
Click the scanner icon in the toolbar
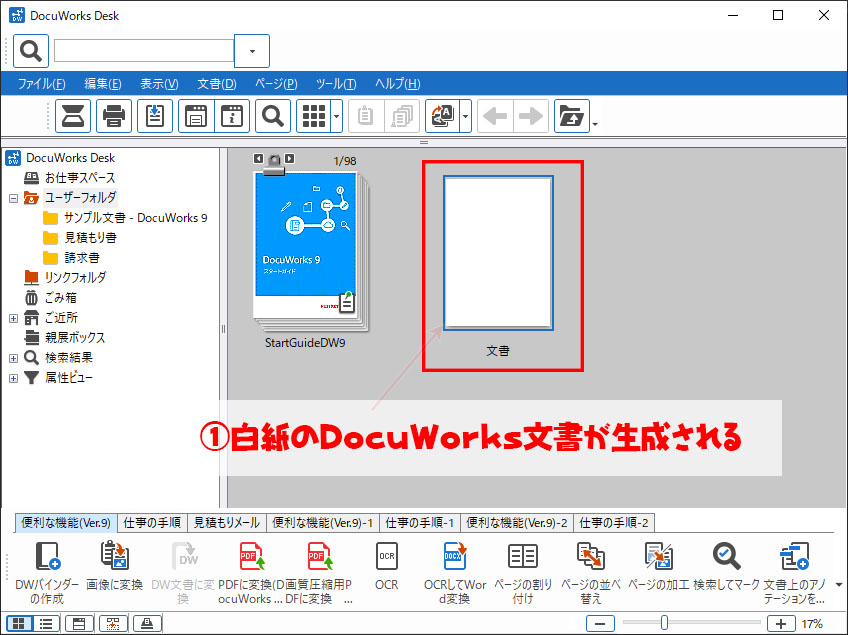point(73,116)
